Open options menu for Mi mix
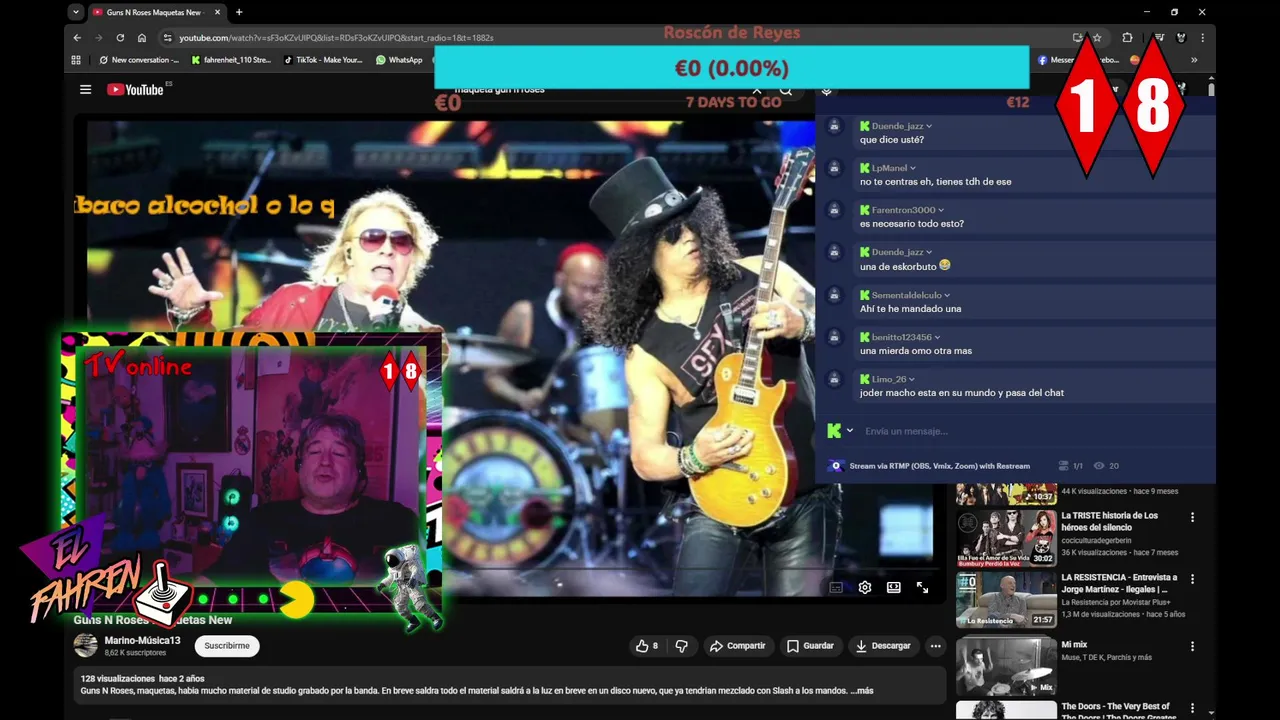1280x720 pixels. 1192,646
